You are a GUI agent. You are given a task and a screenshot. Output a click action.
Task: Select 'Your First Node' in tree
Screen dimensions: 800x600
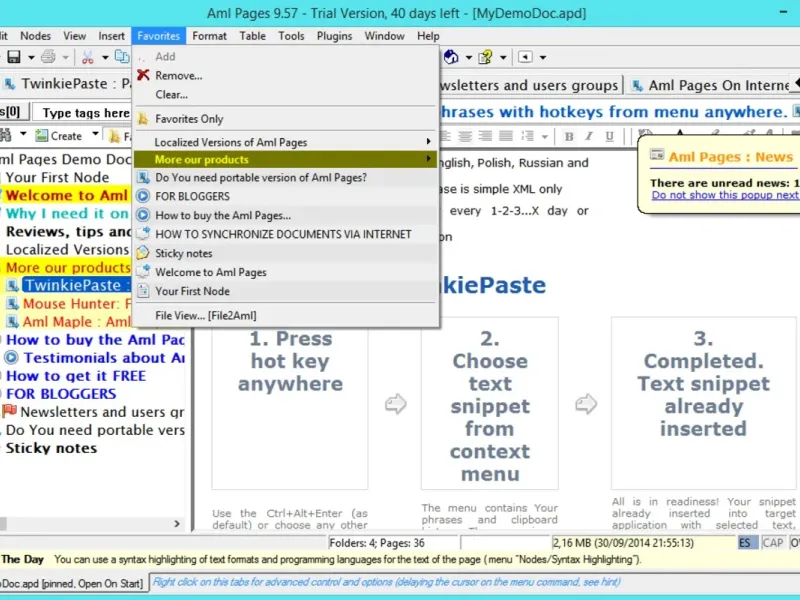57,177
